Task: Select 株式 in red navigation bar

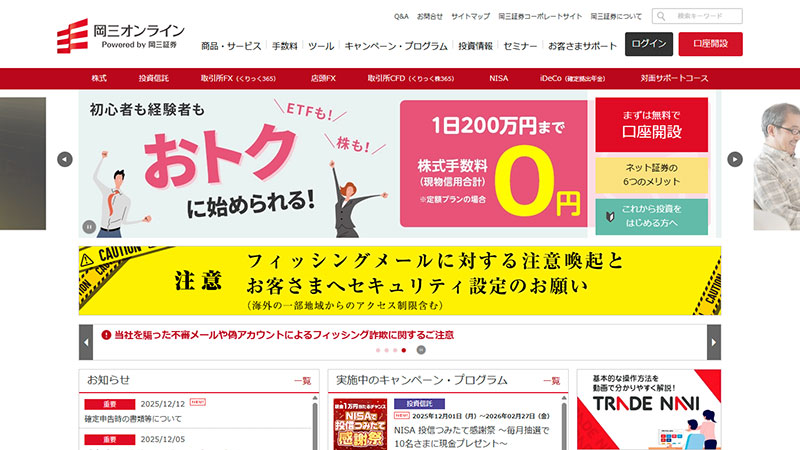Action: [x=99, y=78]
